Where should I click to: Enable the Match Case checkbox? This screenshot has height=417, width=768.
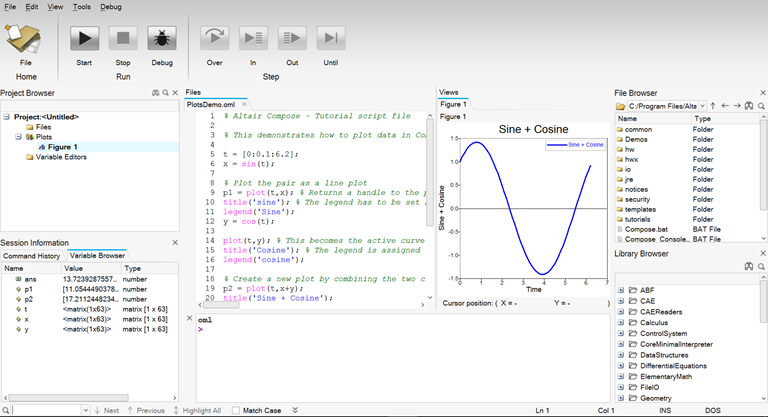pyautogui.click(x=235, y=410)
